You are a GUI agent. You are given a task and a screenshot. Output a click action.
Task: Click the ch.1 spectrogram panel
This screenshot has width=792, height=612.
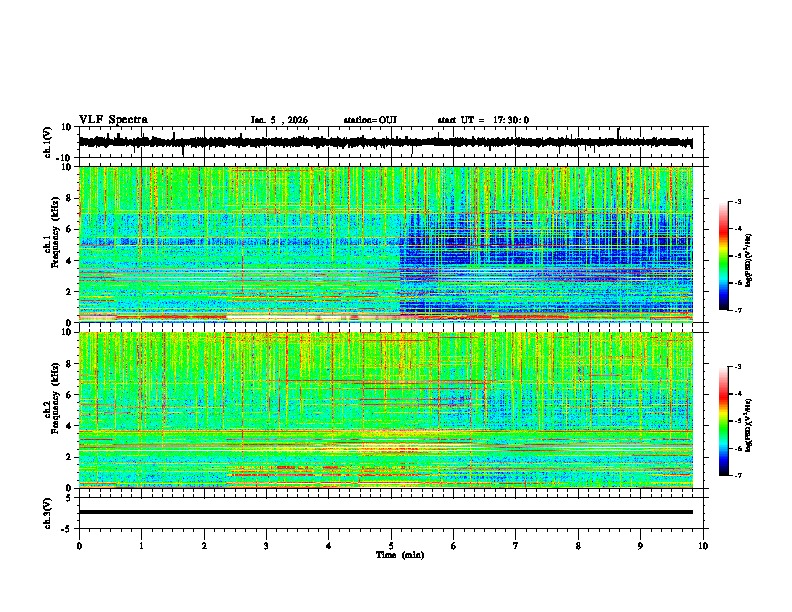[x=386, y=244]
